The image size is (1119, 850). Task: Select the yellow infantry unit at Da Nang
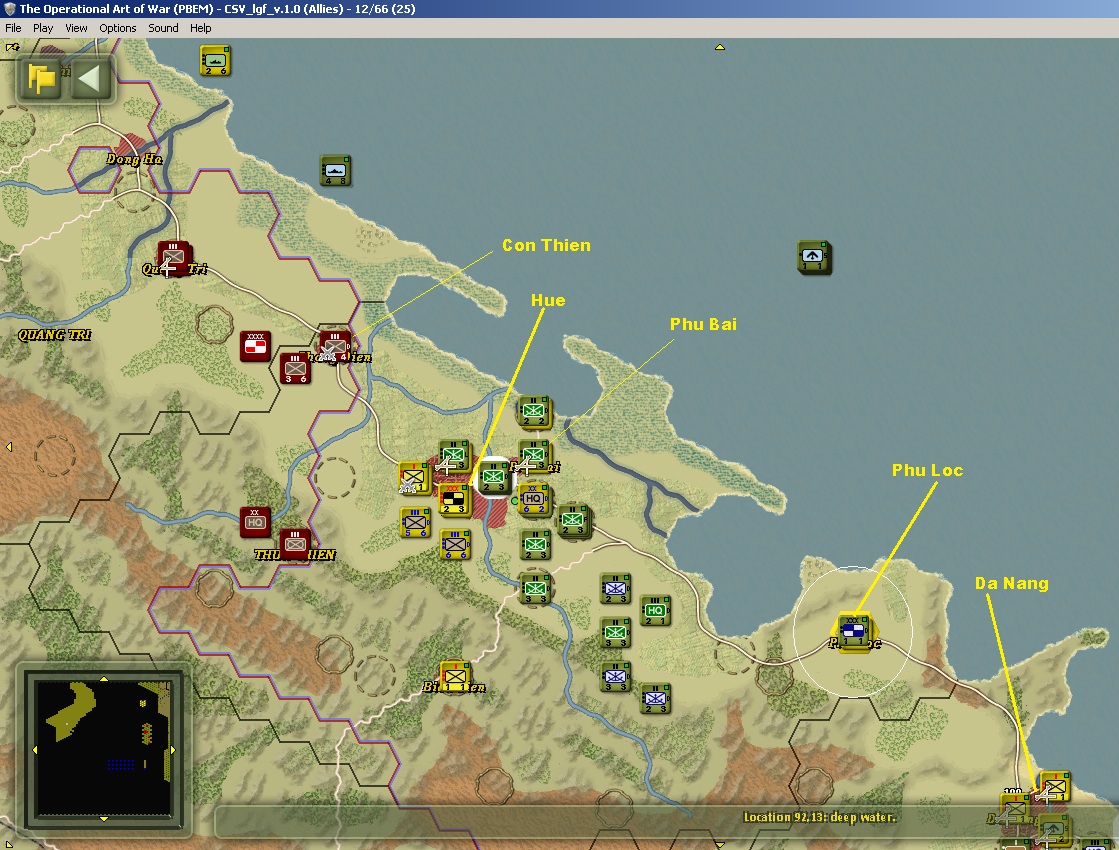1055,787
